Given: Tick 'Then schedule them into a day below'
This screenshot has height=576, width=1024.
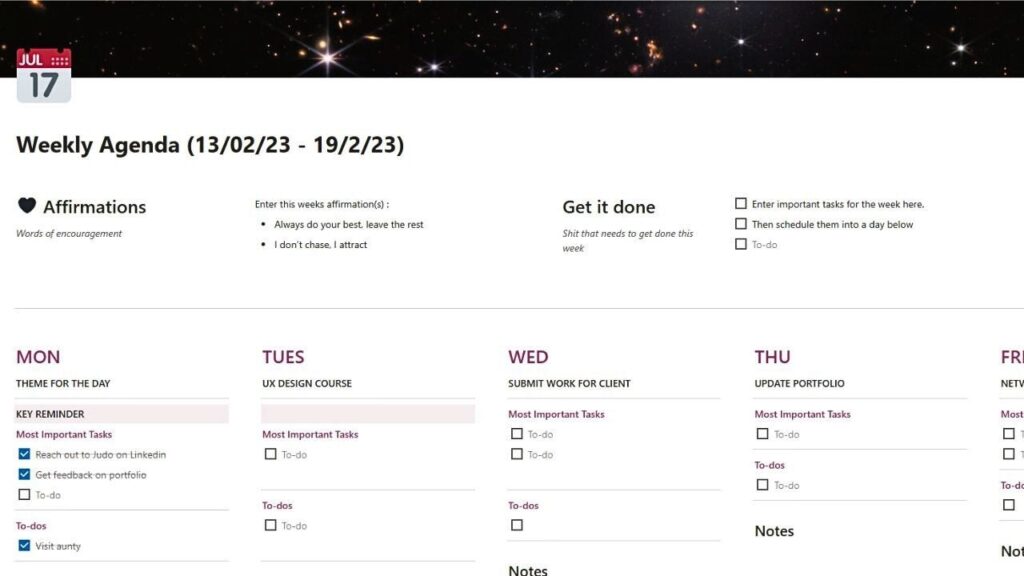Looking at the screenshot, I should coord(741,224).
